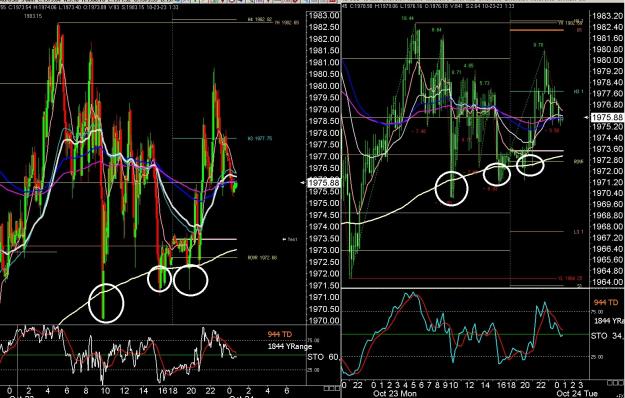Click the 1980.00 price label on right axis

(608, 61)
